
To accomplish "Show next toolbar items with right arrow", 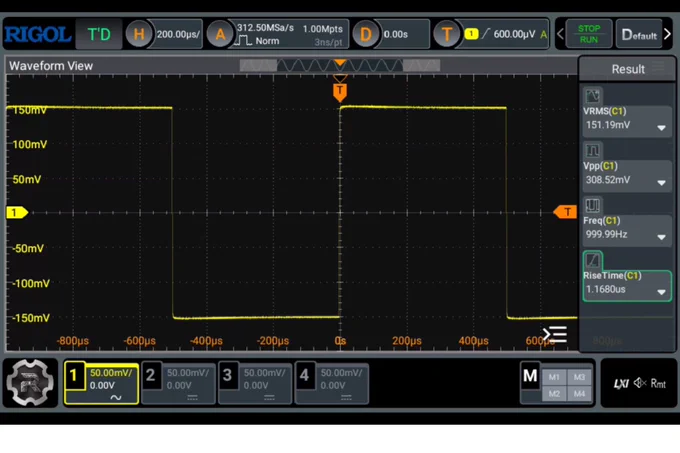I will tap(667, 34).
